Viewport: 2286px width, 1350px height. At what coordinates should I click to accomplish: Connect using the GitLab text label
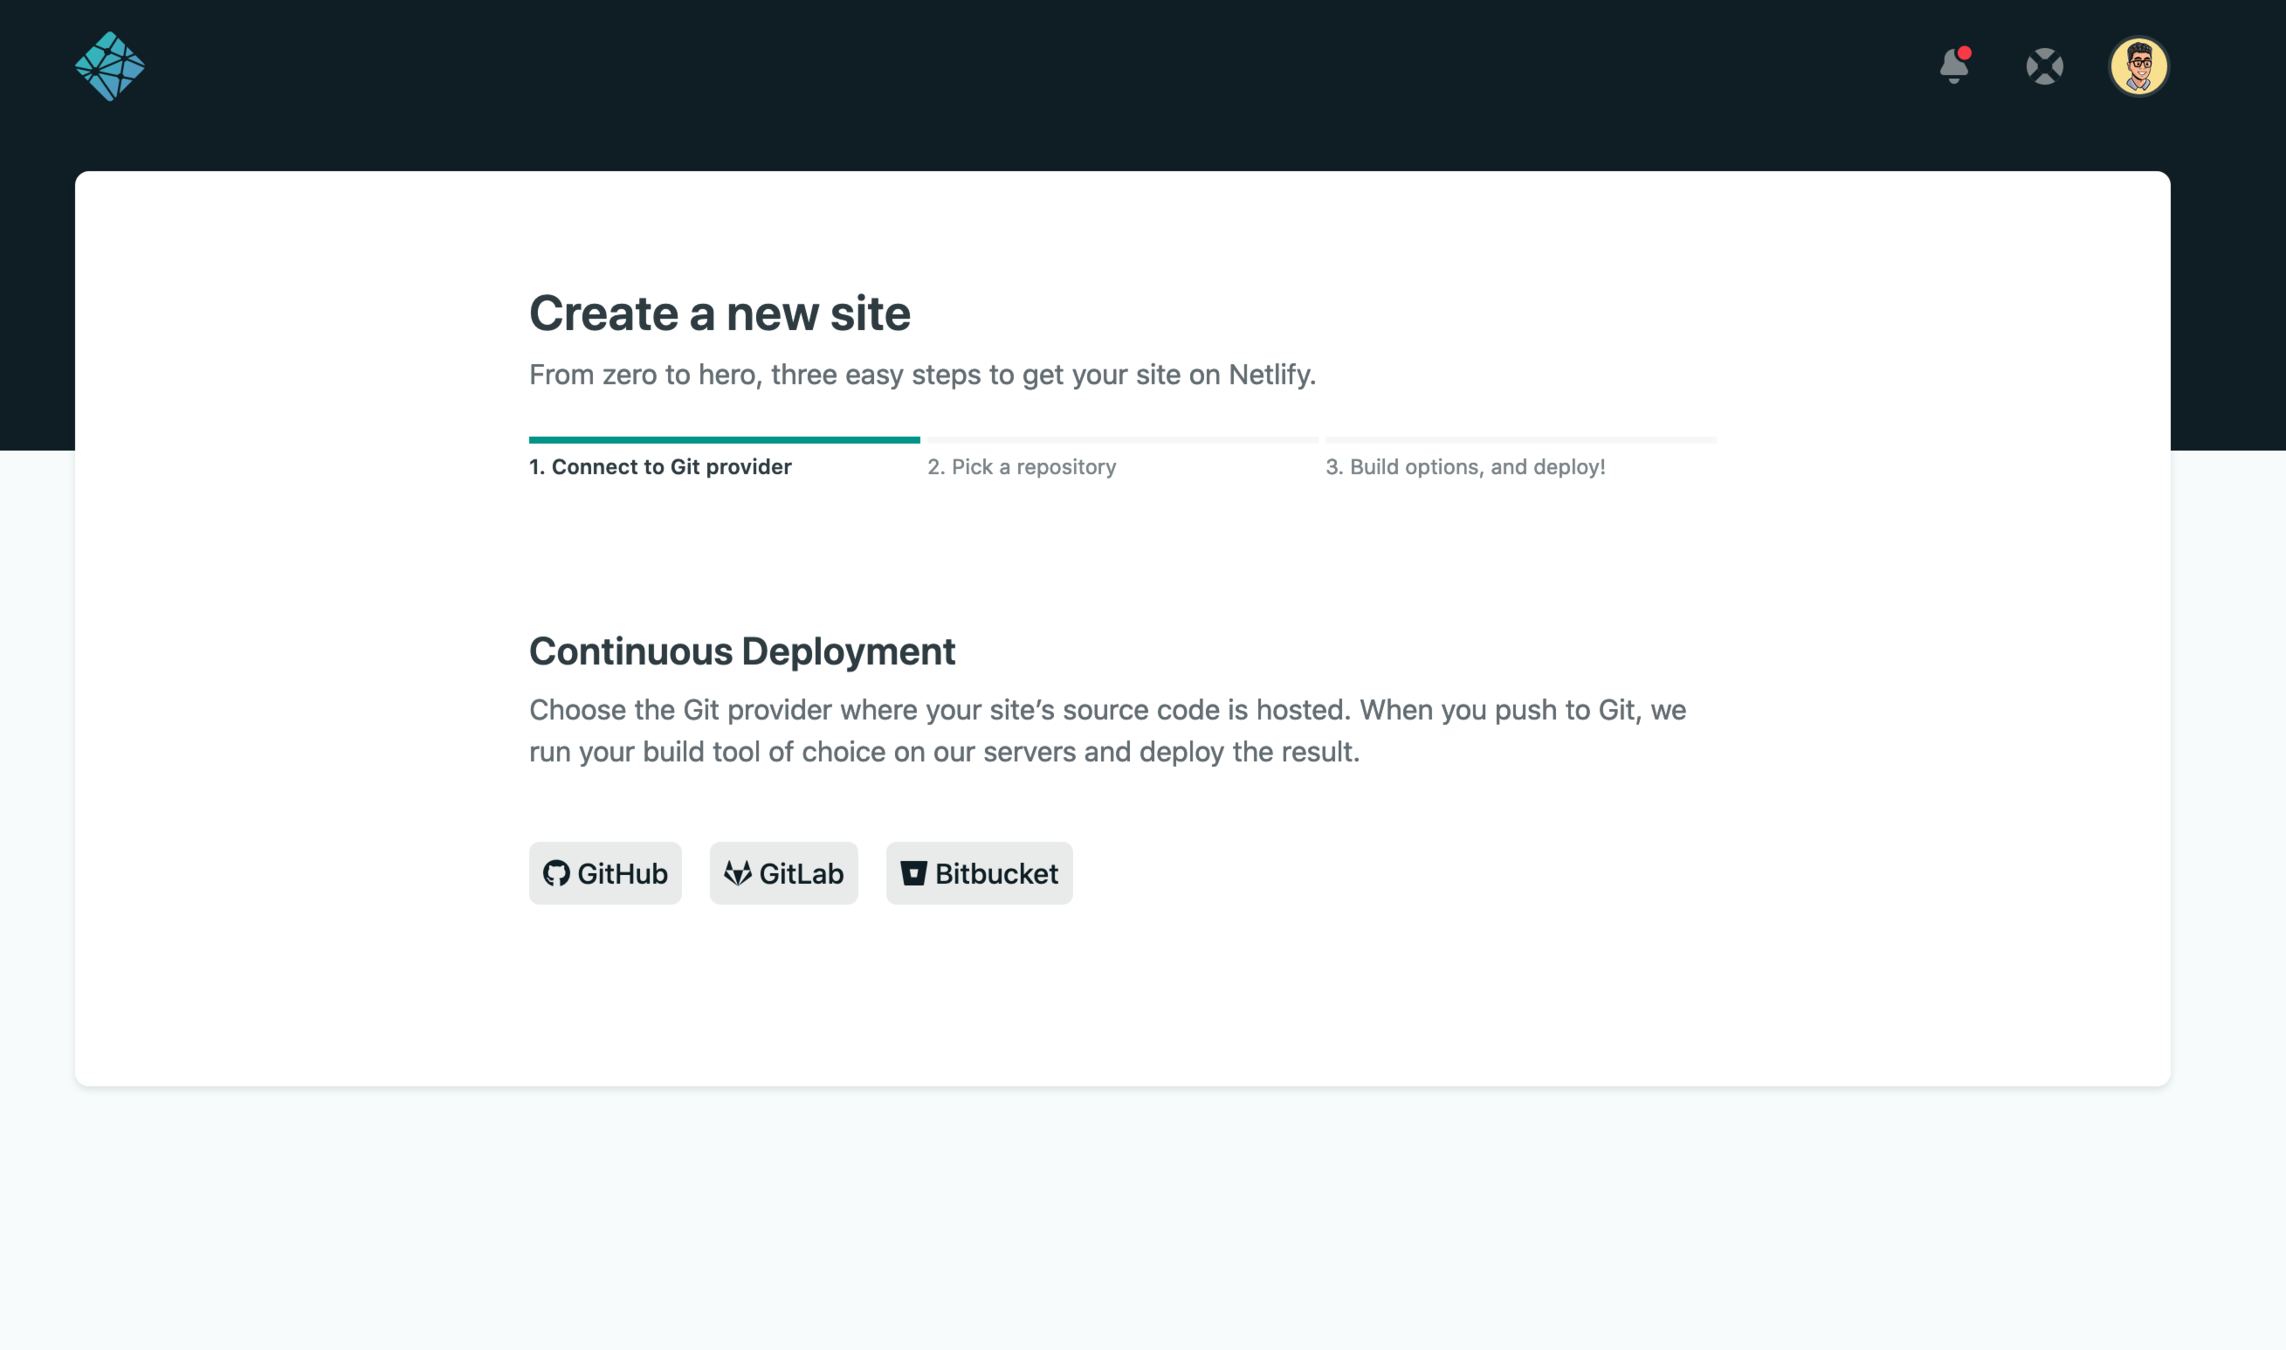801,874
